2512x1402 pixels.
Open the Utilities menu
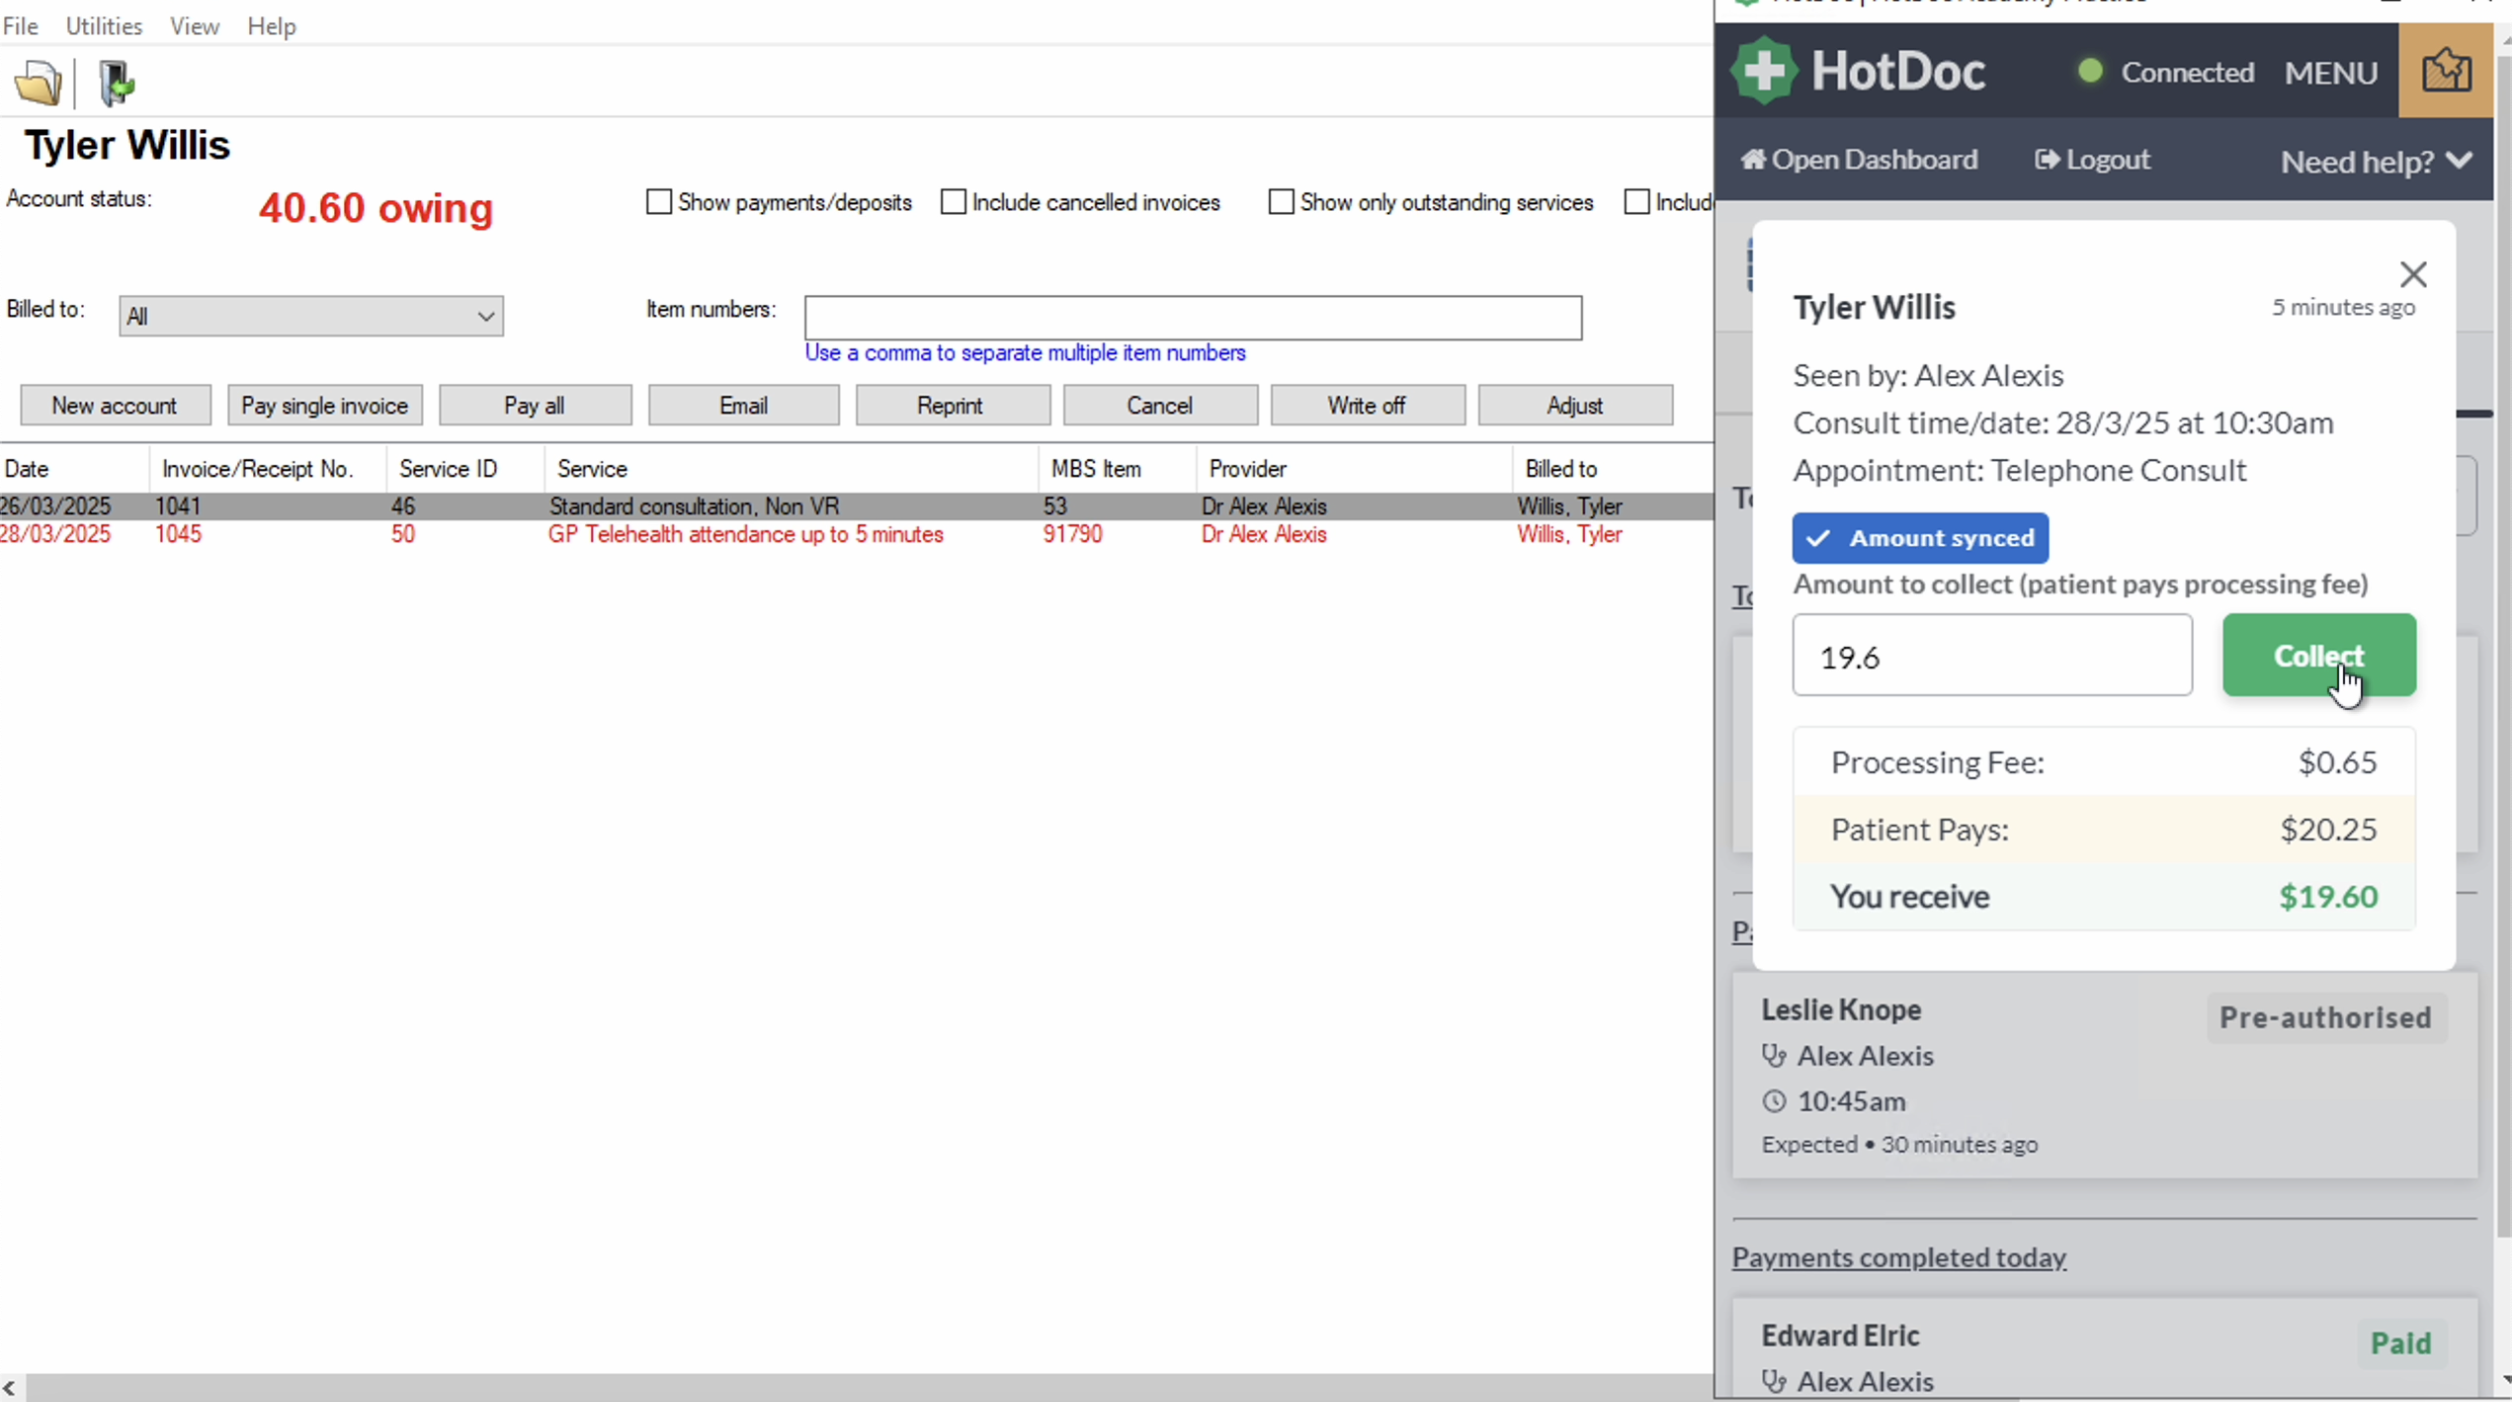point(104,26)
